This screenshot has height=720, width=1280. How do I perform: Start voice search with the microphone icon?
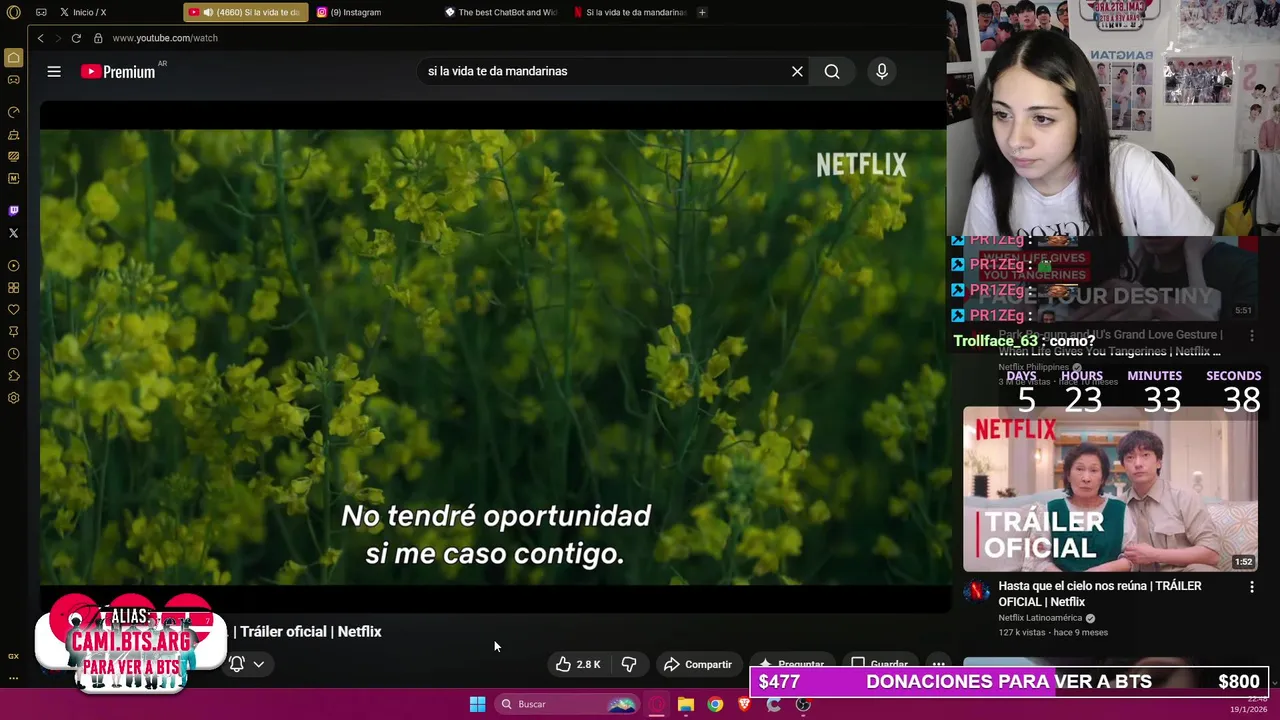pyautogui.click(x=881, y=71)
